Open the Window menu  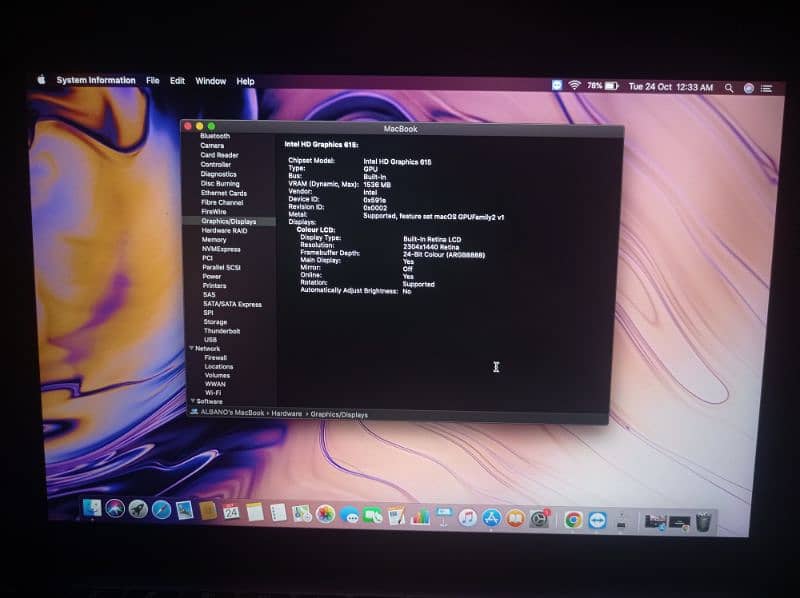tap(210, 81)
